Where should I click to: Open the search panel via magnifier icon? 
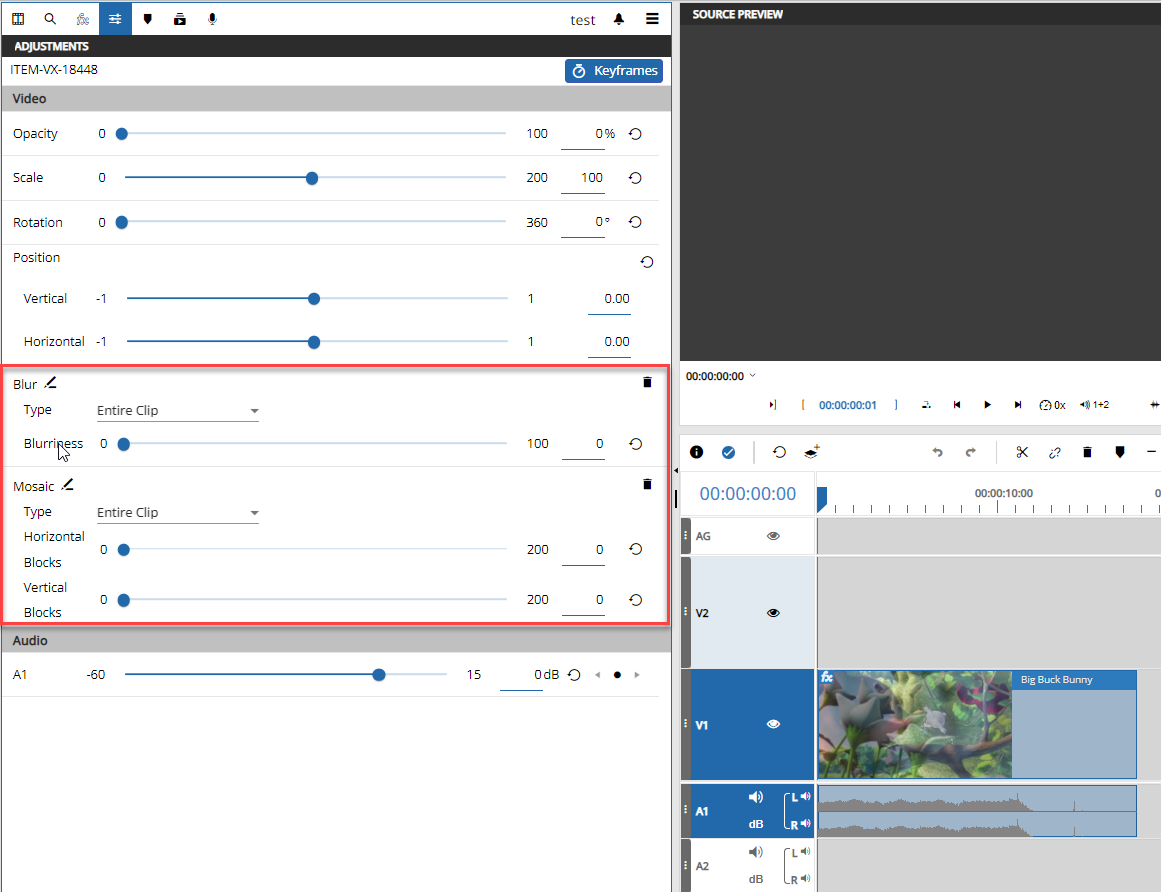[x=50, y=19]
